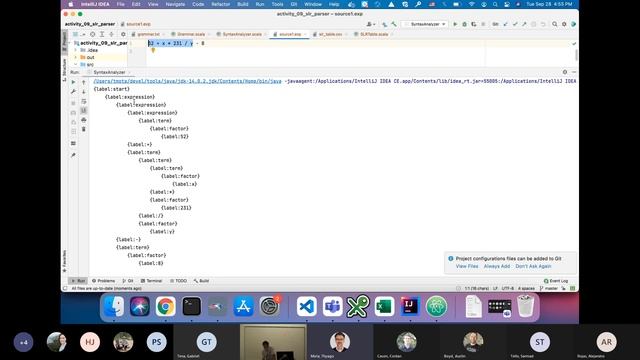This screenshot has height=360, width=640.
Task: Open Search Everywhere magnifier in IntelliJ toolbar
Action: point(555,24)
